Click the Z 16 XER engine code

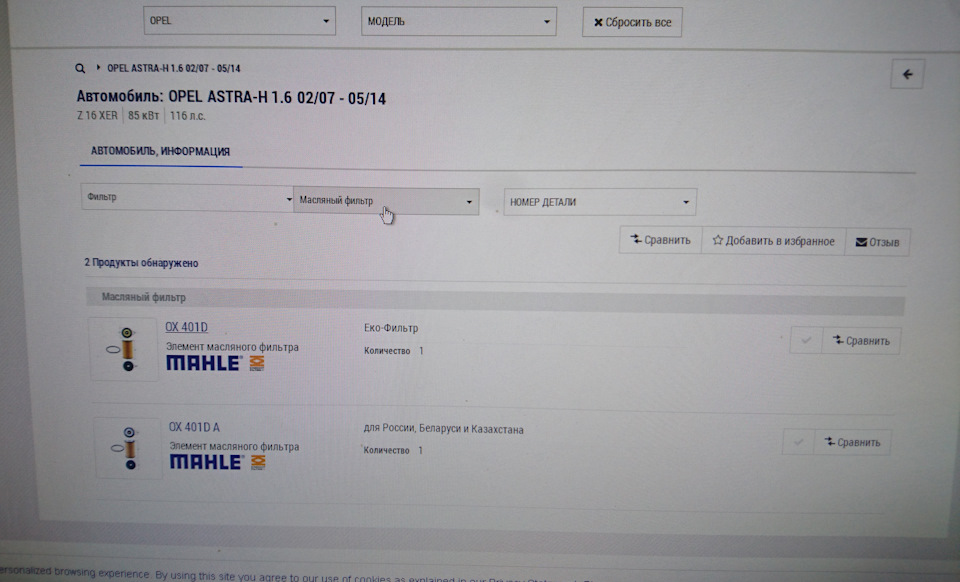point(97,115)
